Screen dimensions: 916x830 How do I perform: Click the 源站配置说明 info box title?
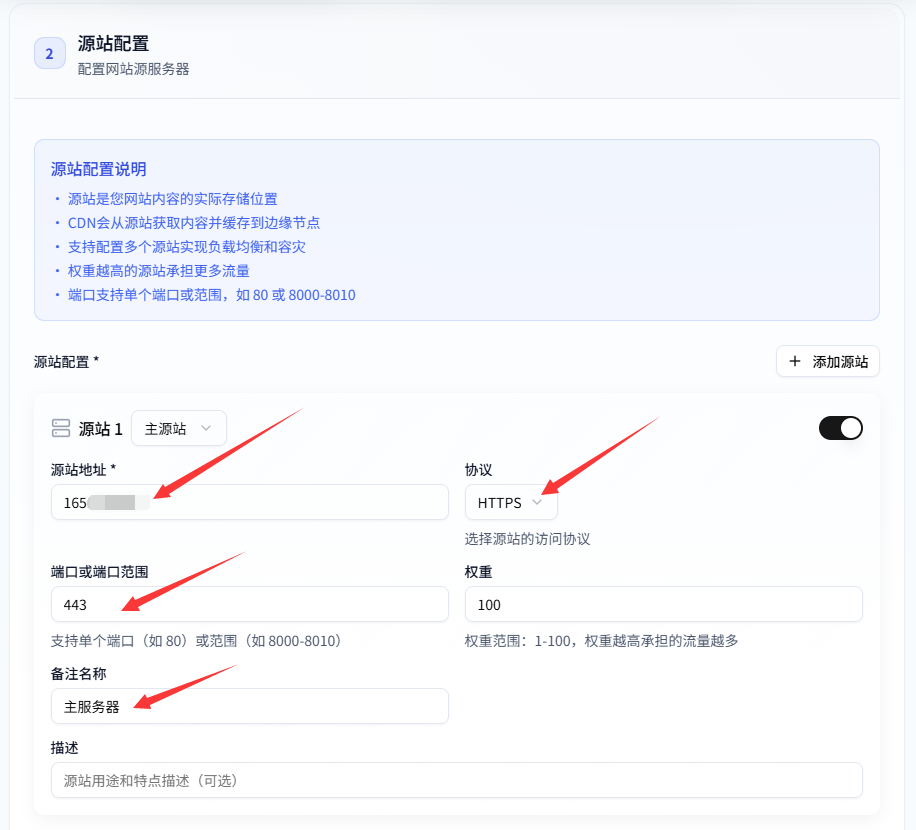tap(99, 169)
